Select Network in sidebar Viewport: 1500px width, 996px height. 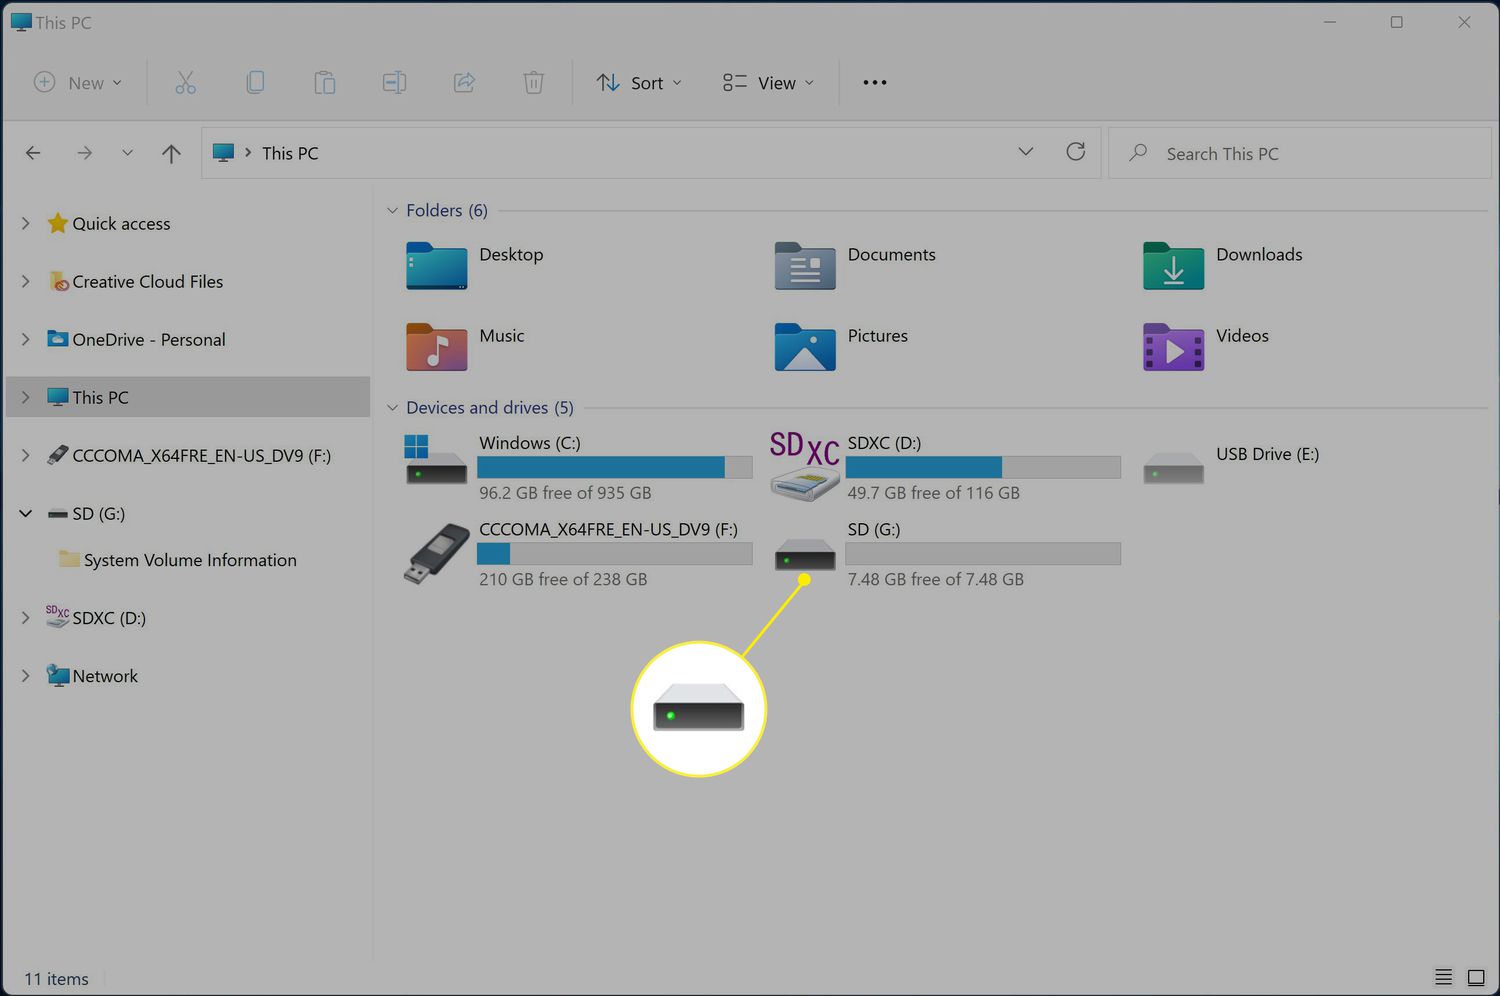(x=105, y=676)
